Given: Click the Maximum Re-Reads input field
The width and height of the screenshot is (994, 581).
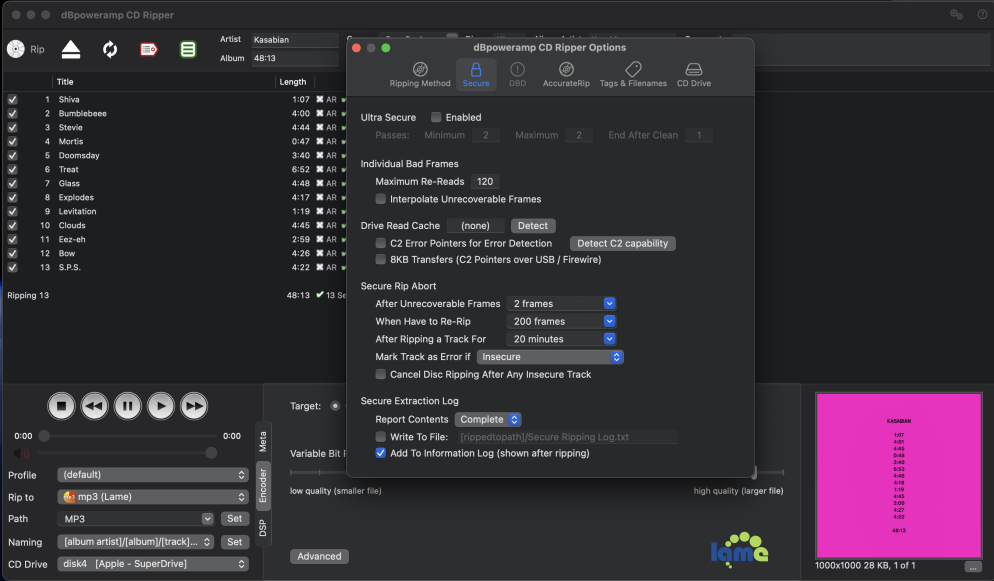Looking at the screenshot, I should coord(485,182).
